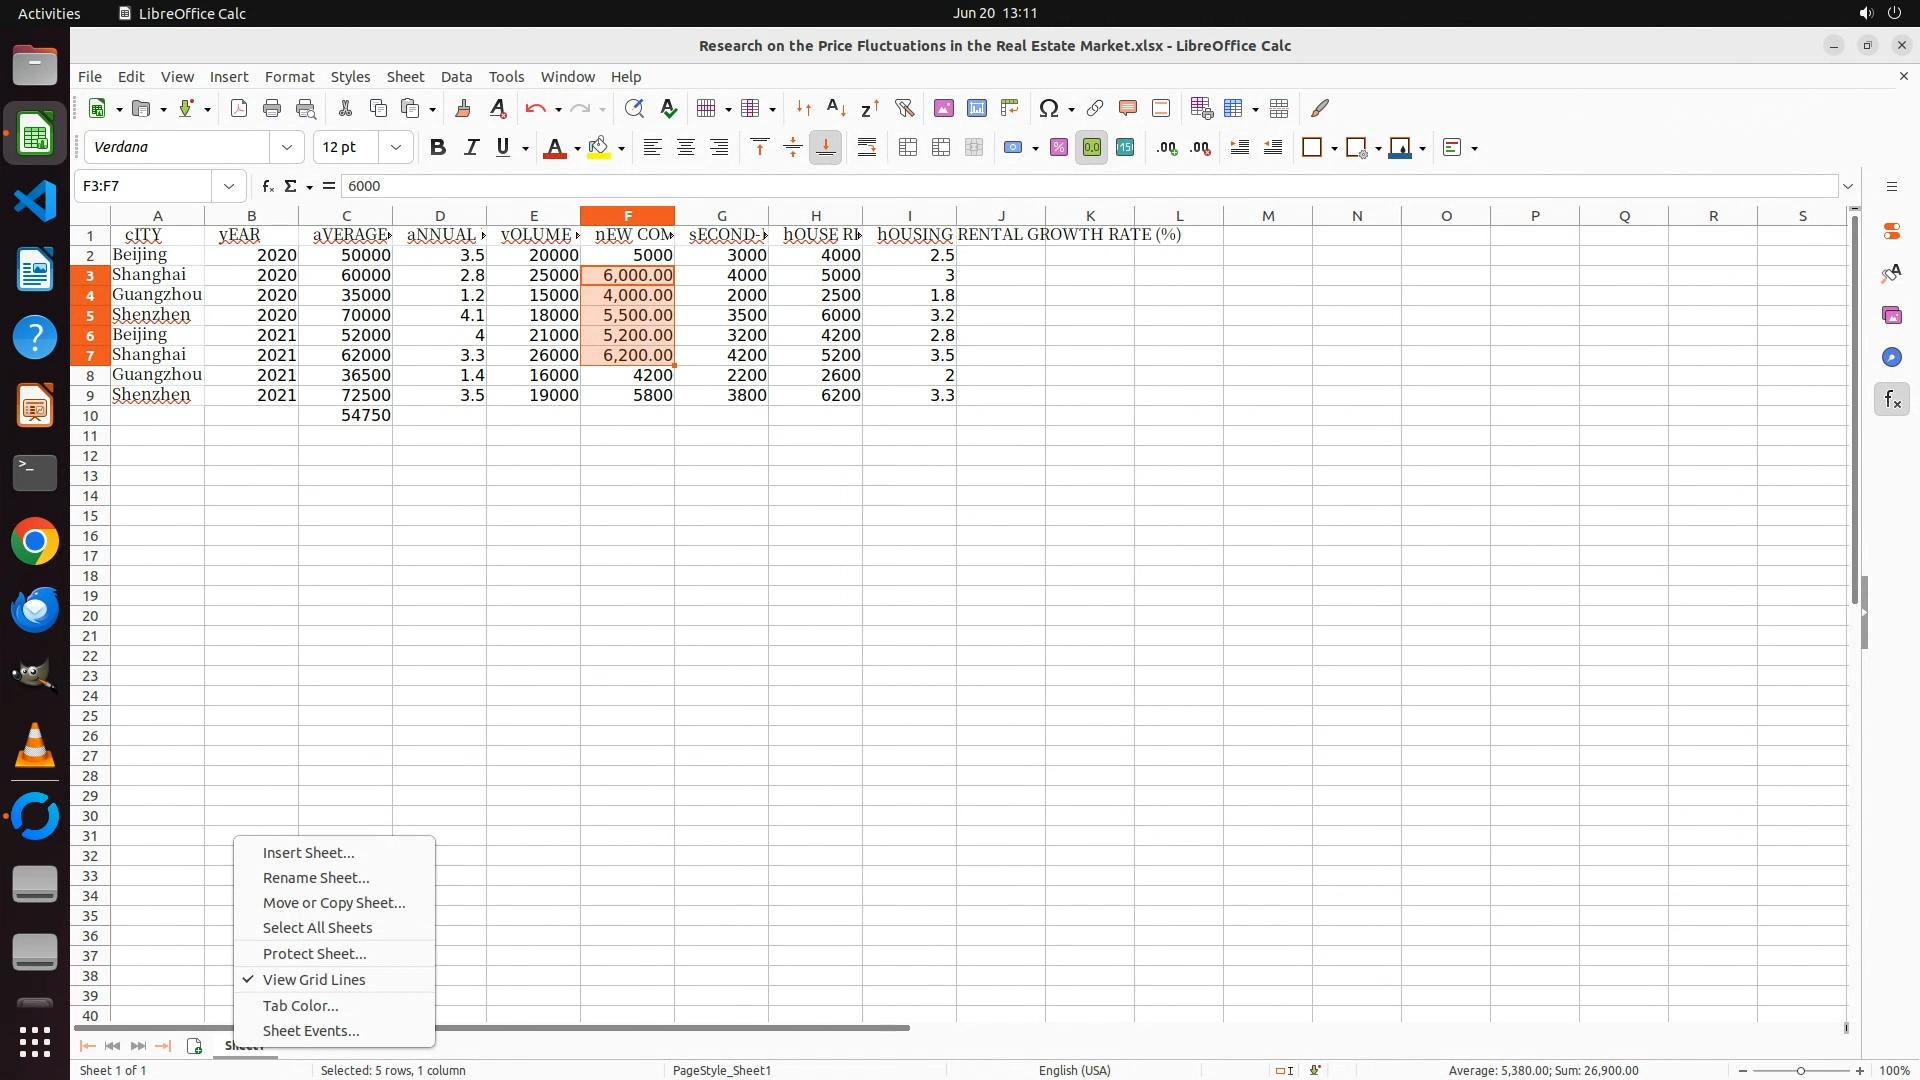Screen dimensions: 1920x1080
Task: Open the Special Character (Omega) icon
Action: pyautogui.click(x=1048, y=108)
